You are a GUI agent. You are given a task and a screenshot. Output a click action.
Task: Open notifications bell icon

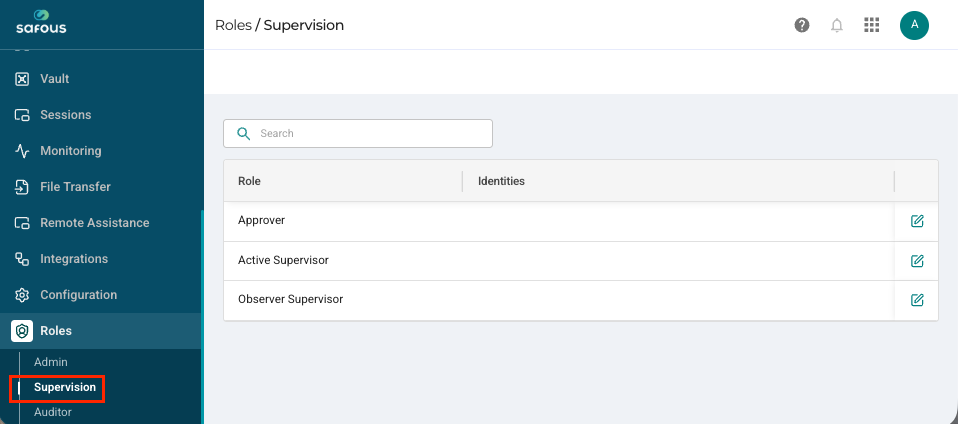[837, 25]
